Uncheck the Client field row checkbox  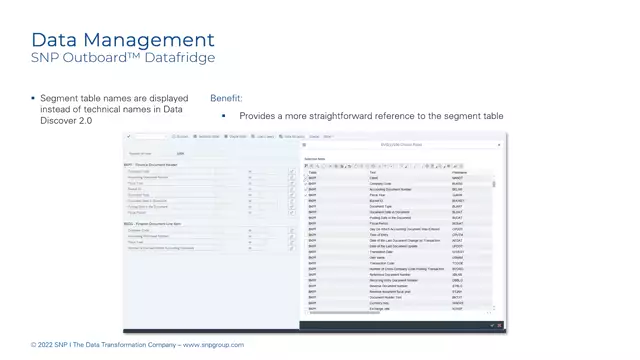click(x=306, y=178)
